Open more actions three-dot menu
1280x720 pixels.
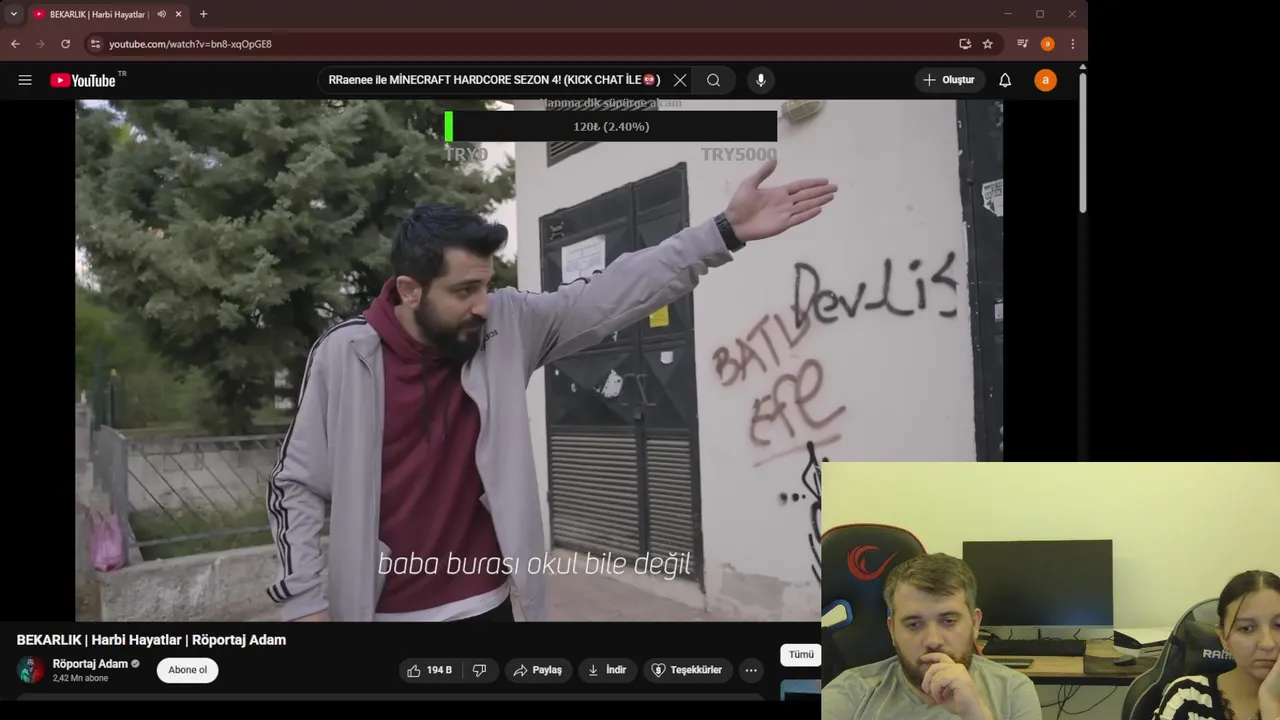751,670
